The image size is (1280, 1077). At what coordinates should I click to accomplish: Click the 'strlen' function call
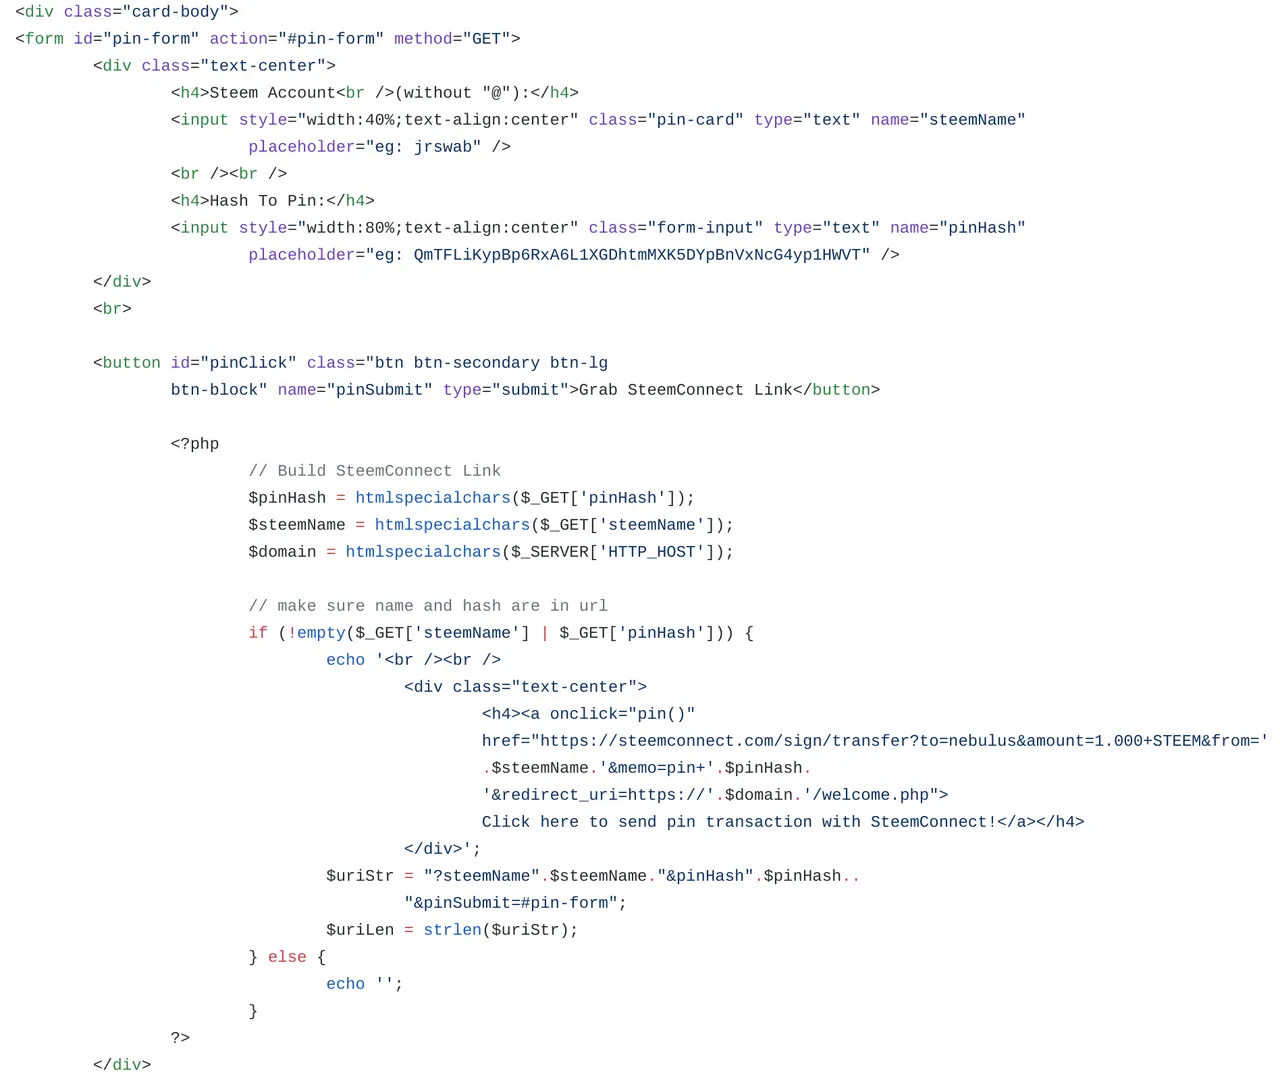[x=452, y=930]
